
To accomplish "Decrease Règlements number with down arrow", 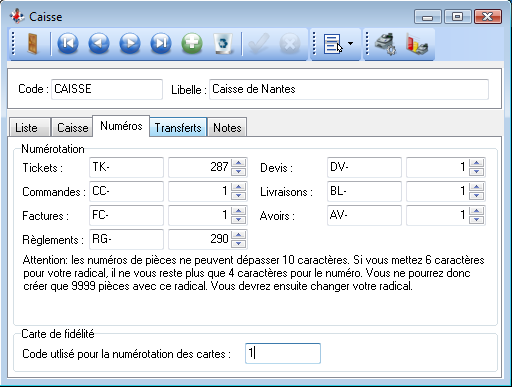I will click(238, 244).
